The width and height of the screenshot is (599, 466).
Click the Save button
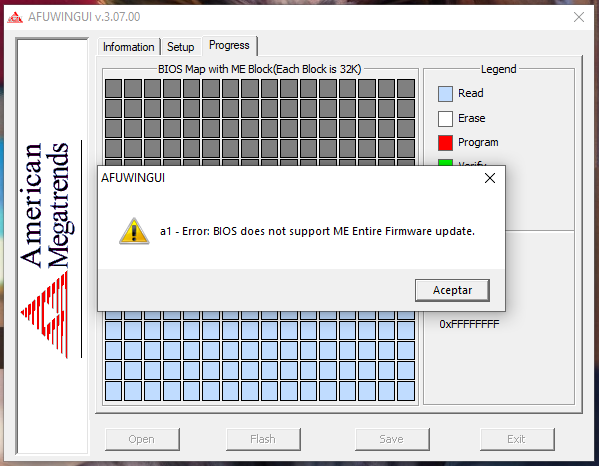click(x=392, y=439)
